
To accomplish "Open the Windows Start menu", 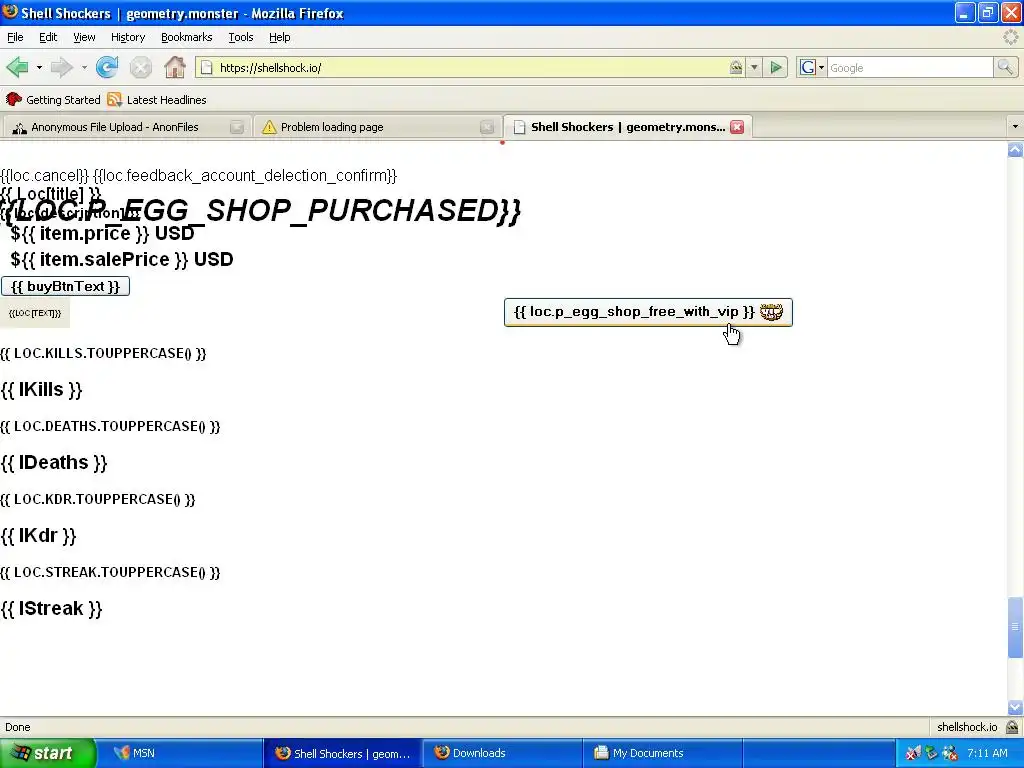I will [x=48, y=753].
